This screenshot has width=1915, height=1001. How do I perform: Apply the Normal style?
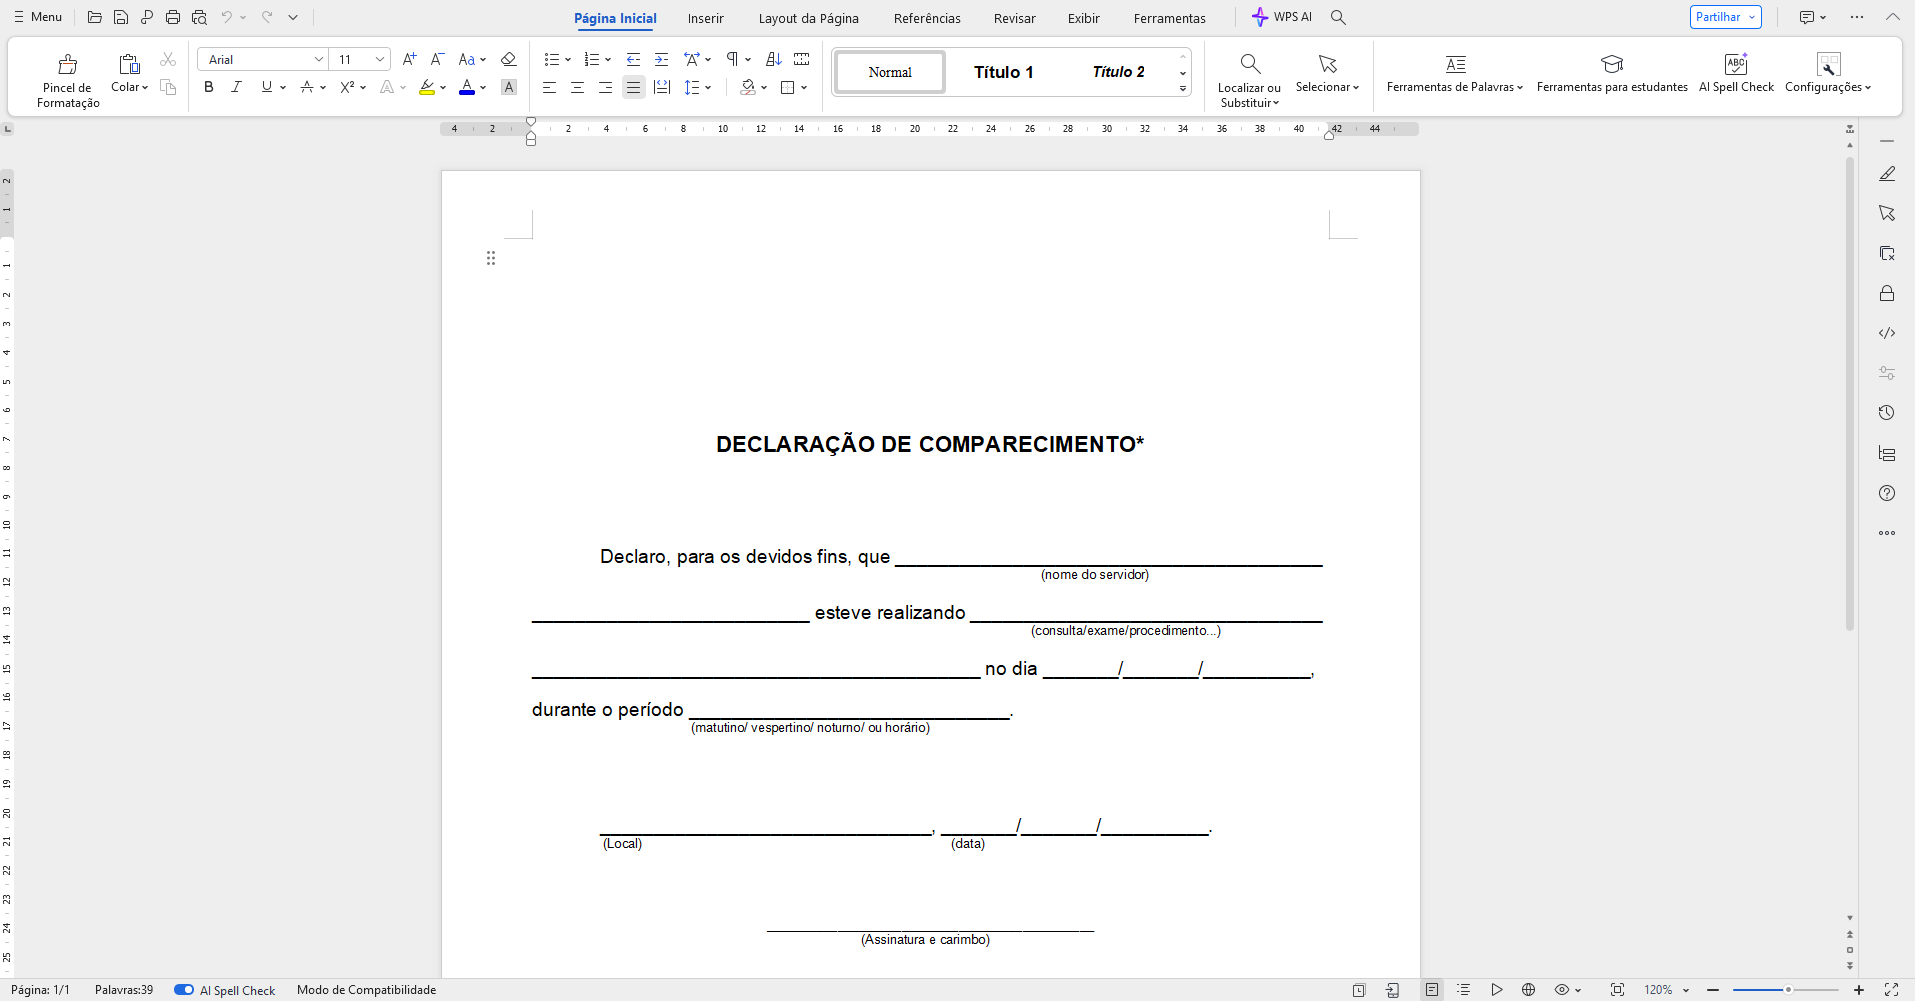(890, 72)
